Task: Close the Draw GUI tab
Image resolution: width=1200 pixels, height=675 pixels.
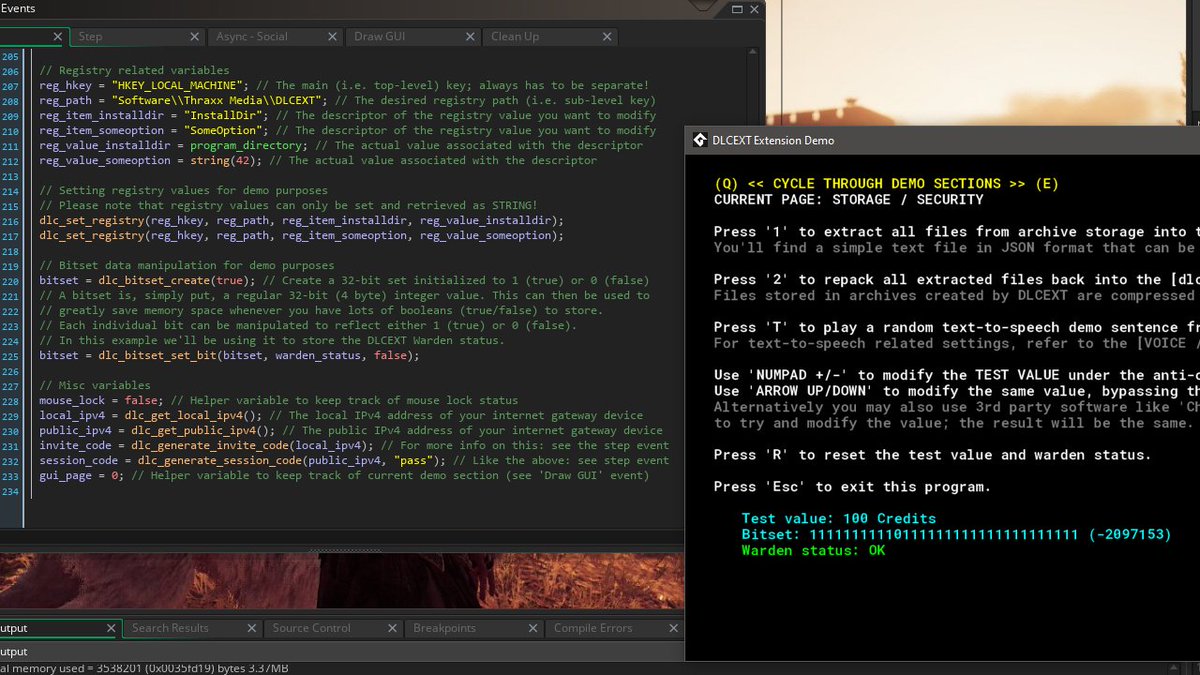Action: click(470, 37)
